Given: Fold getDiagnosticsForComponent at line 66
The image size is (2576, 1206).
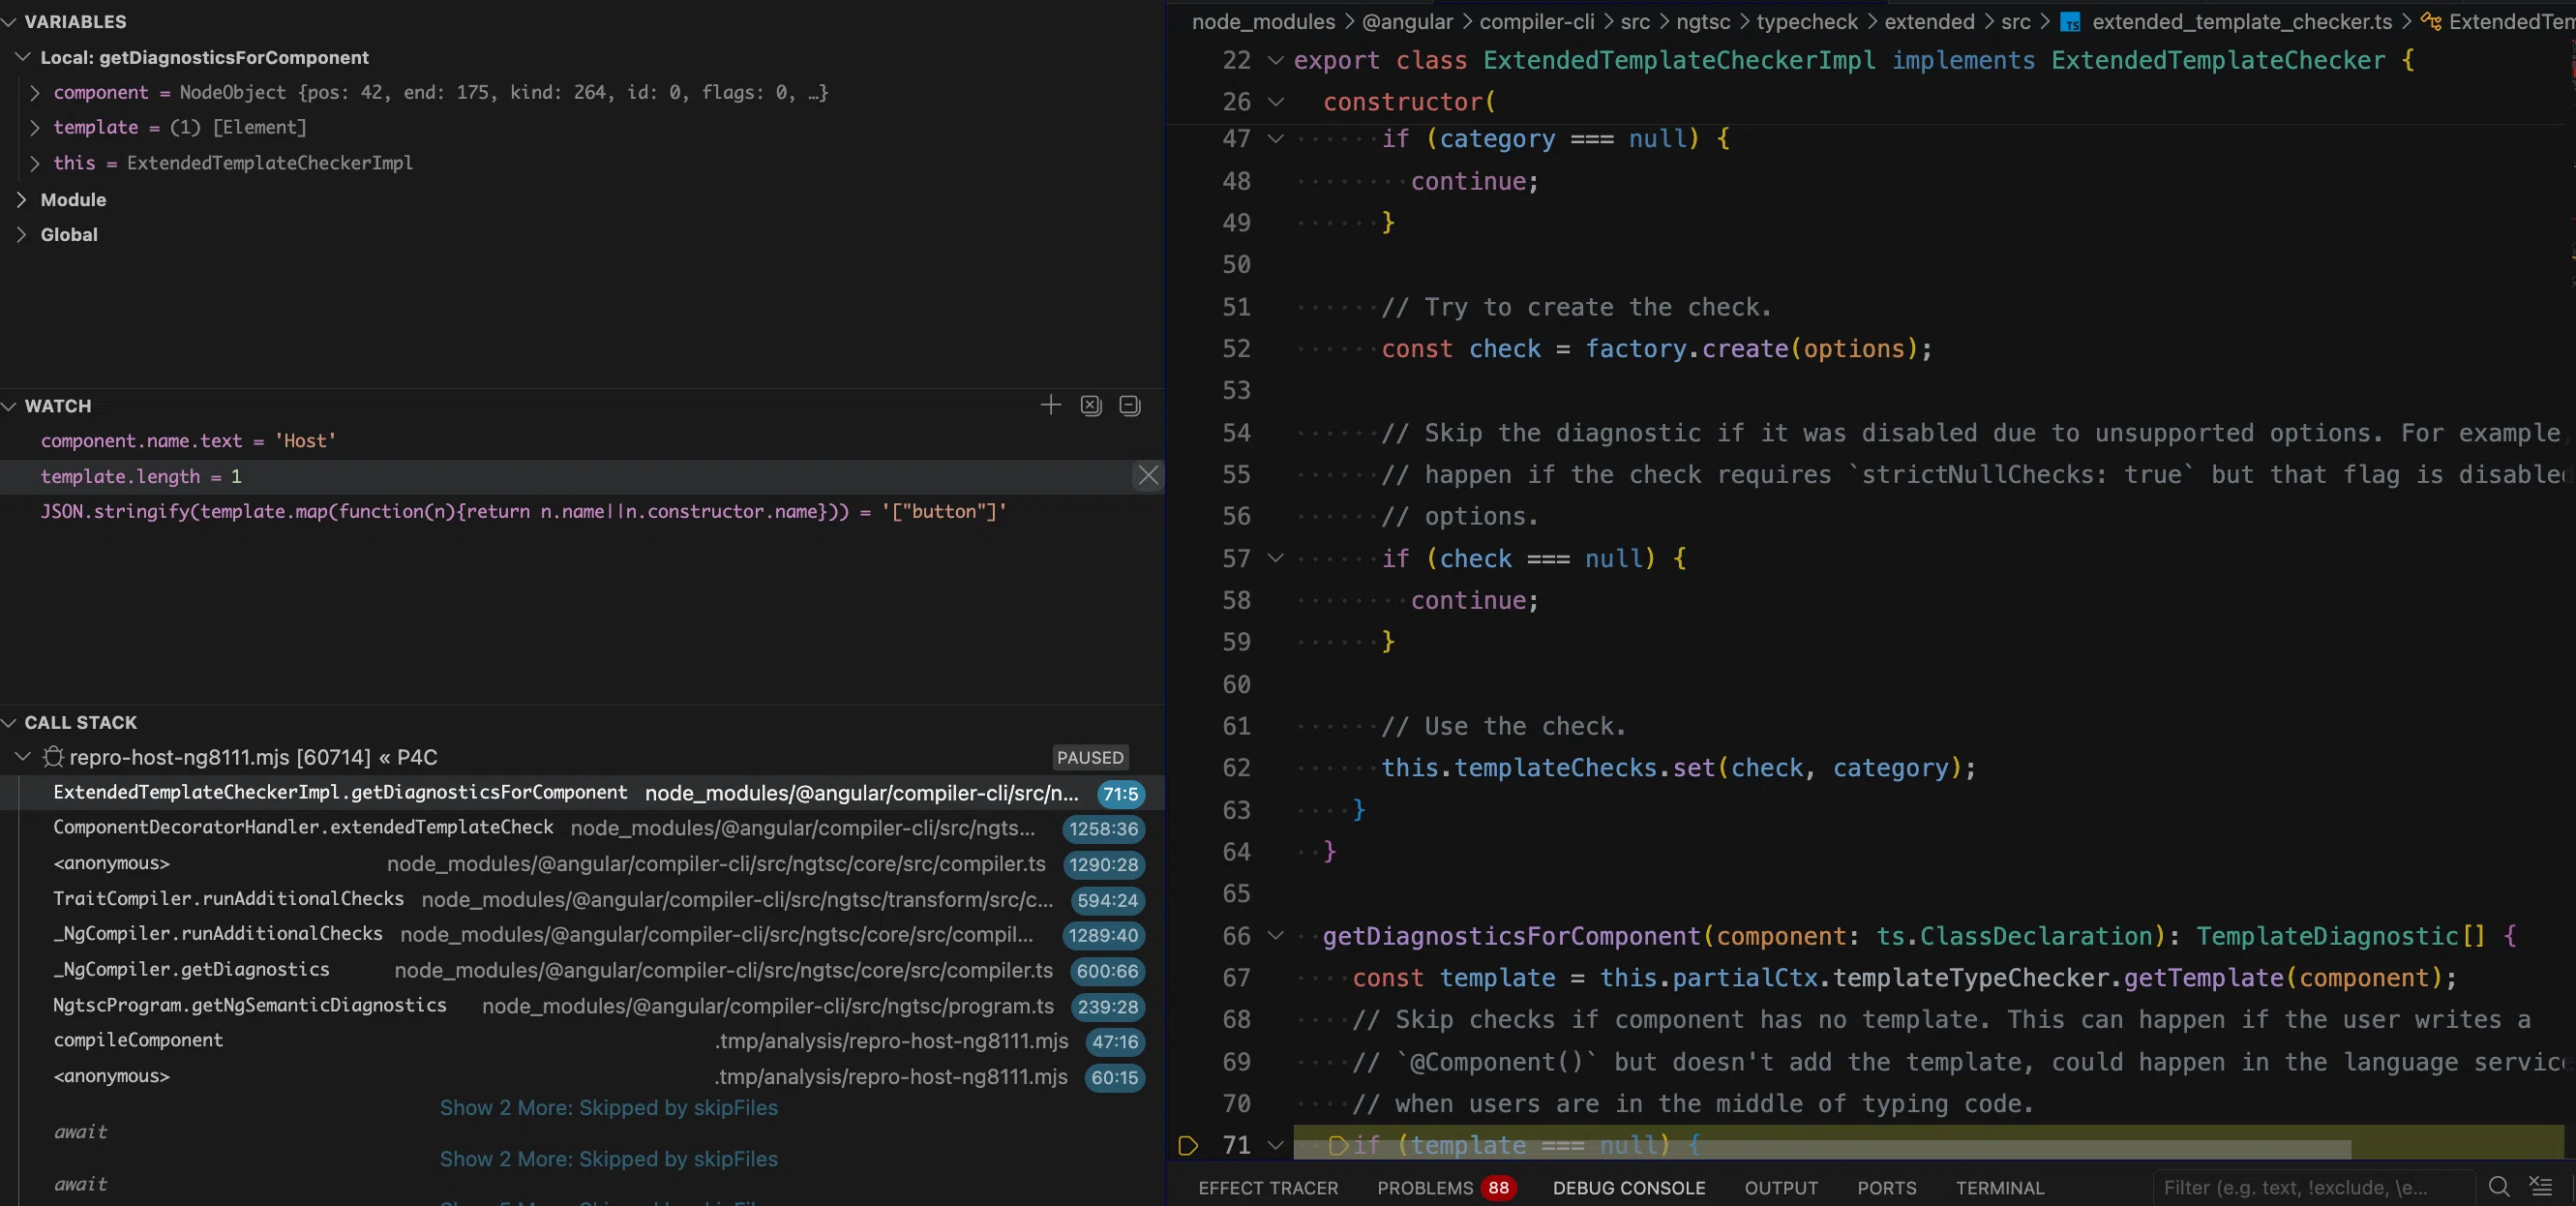Looking at the screenshot, I should (1276, 936).
